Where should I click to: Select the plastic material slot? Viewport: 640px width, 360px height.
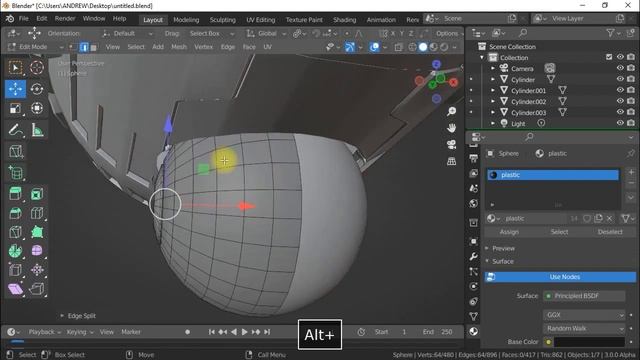pyautogui.click(x=553, y=175)
